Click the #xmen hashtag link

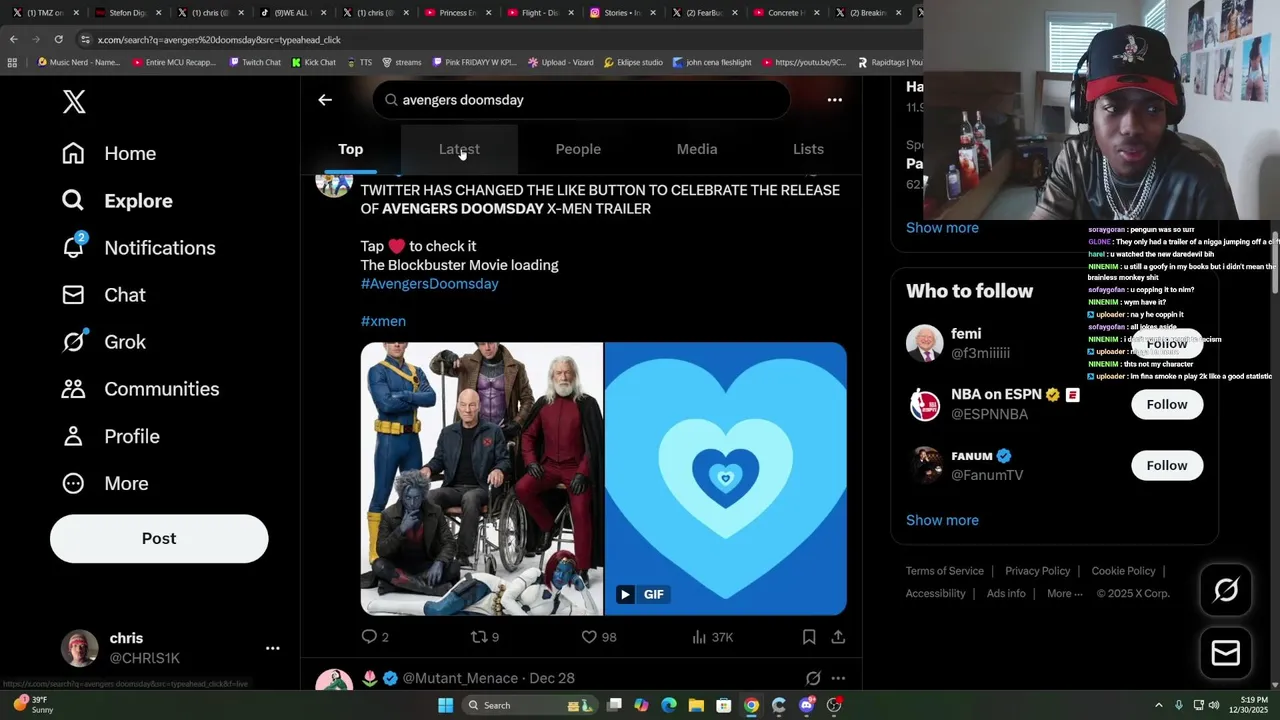(383, 321)
